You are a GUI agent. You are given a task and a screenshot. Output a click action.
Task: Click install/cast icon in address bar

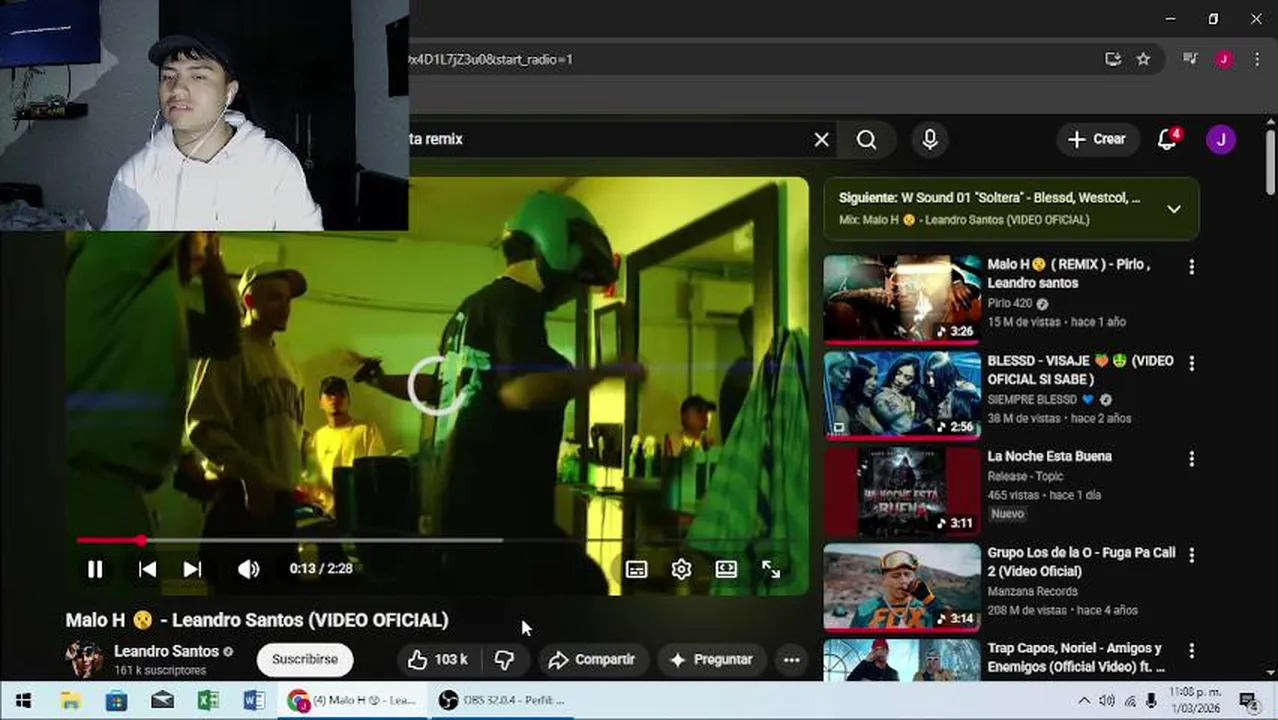click(1113, 60)
